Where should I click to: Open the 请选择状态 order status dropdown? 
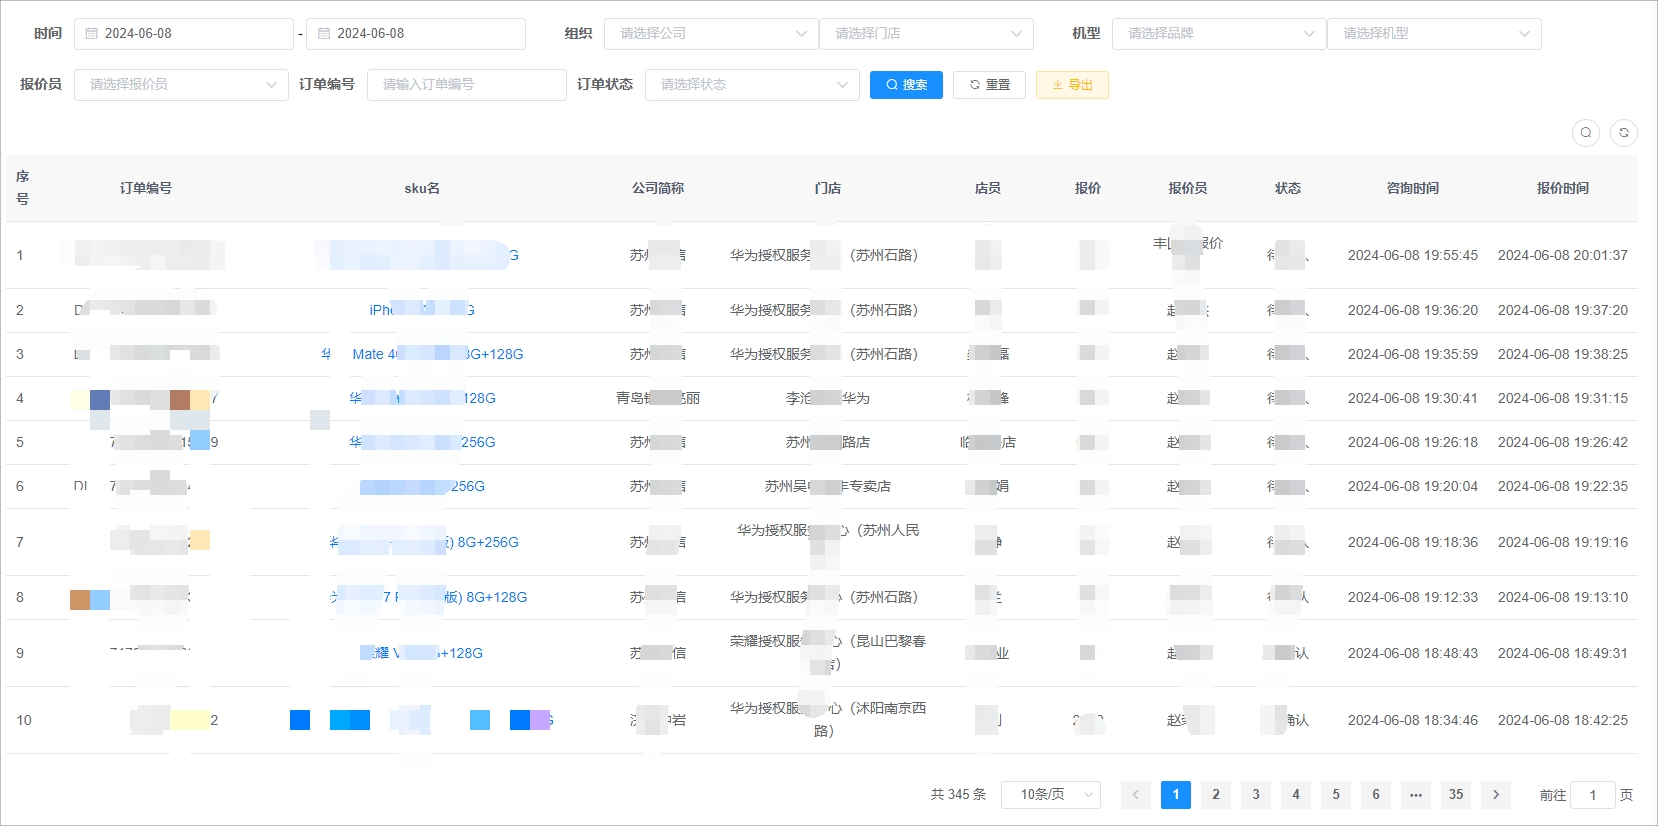click(x=752, y=85)
